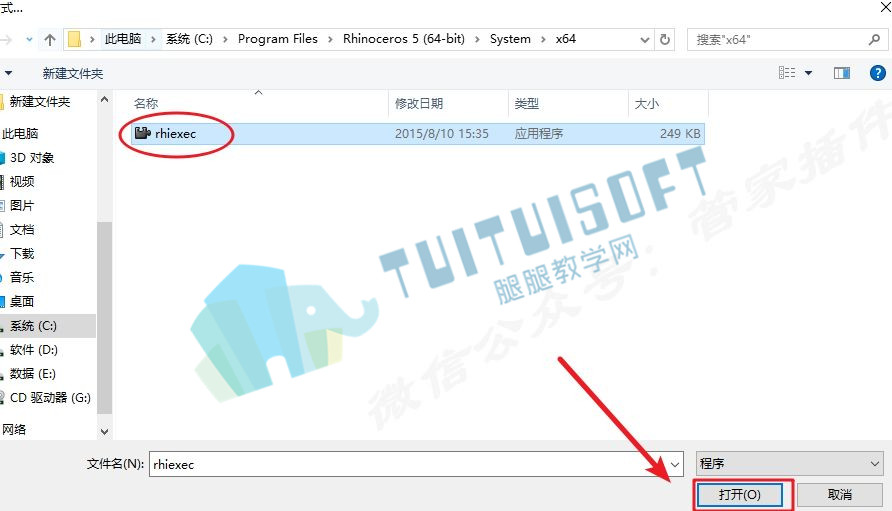Screen dimensions: 892x511
Task: Open 桌面 in navigation pane
Action: (x=22, y=301)
